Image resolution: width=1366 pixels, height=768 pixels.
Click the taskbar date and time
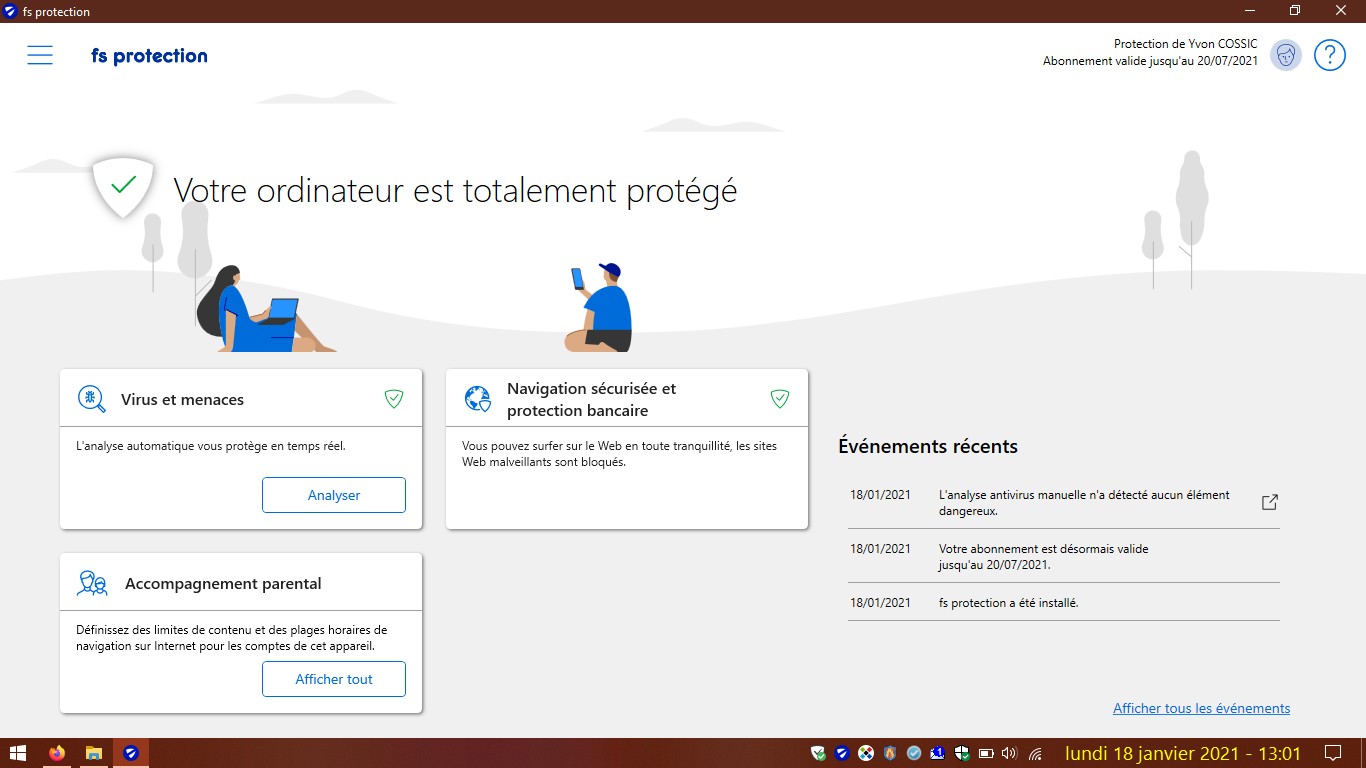1183,753
